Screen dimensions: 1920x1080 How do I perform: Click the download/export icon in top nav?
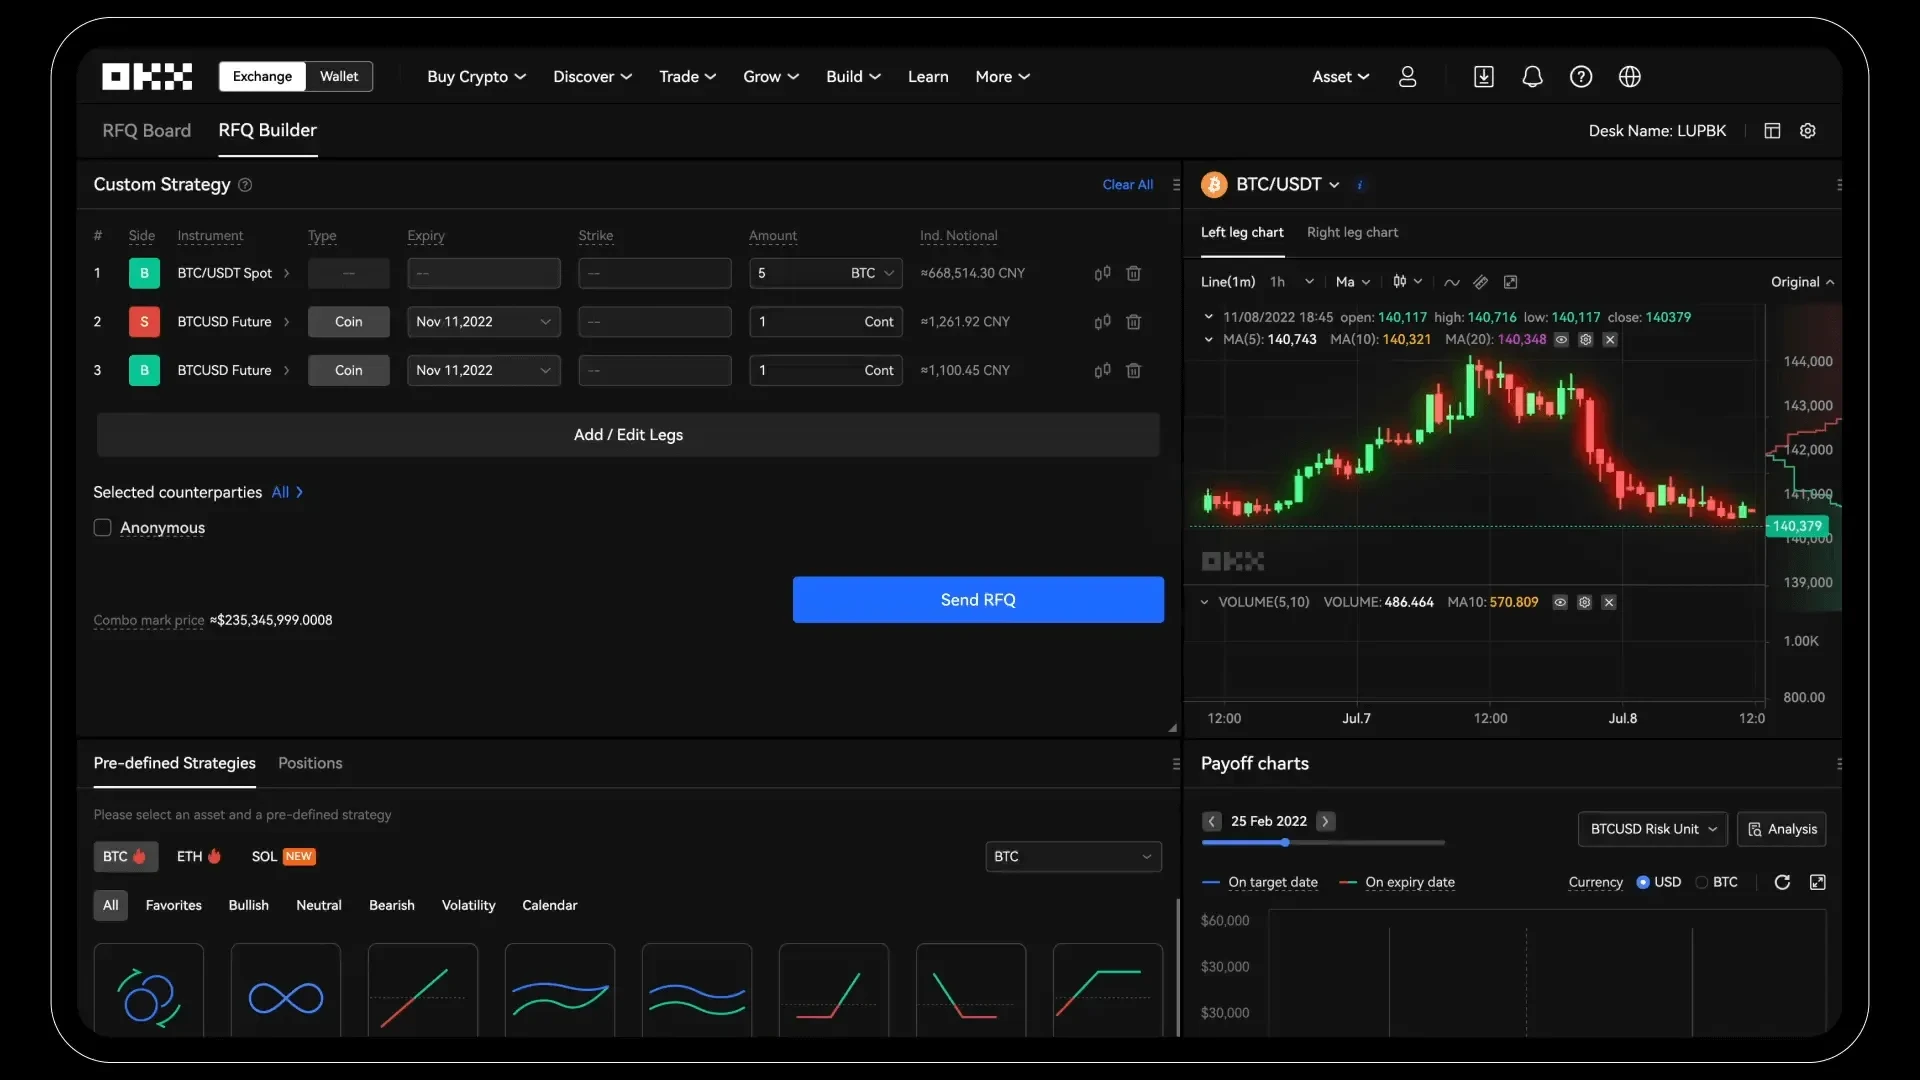(1484, 76)
